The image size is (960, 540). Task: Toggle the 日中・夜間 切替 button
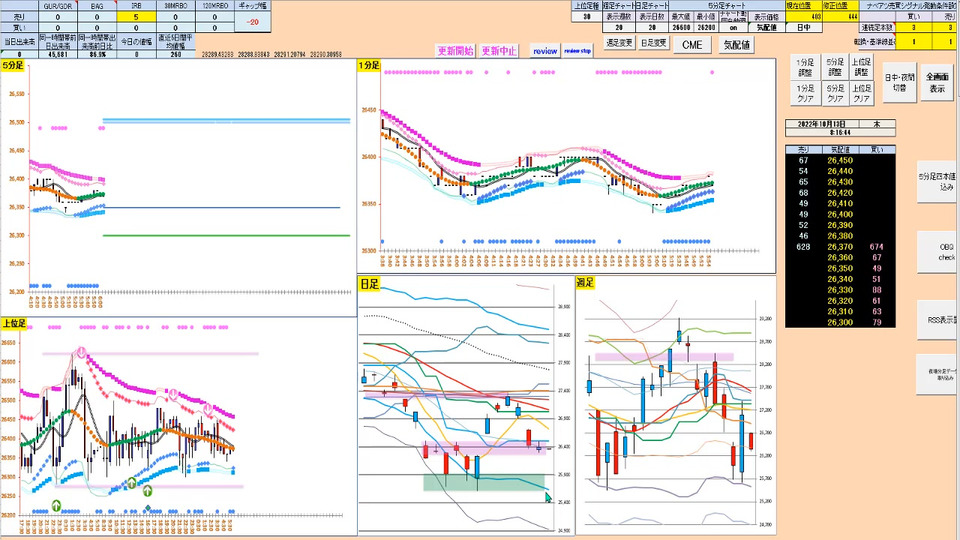click(x=899, y=82)
